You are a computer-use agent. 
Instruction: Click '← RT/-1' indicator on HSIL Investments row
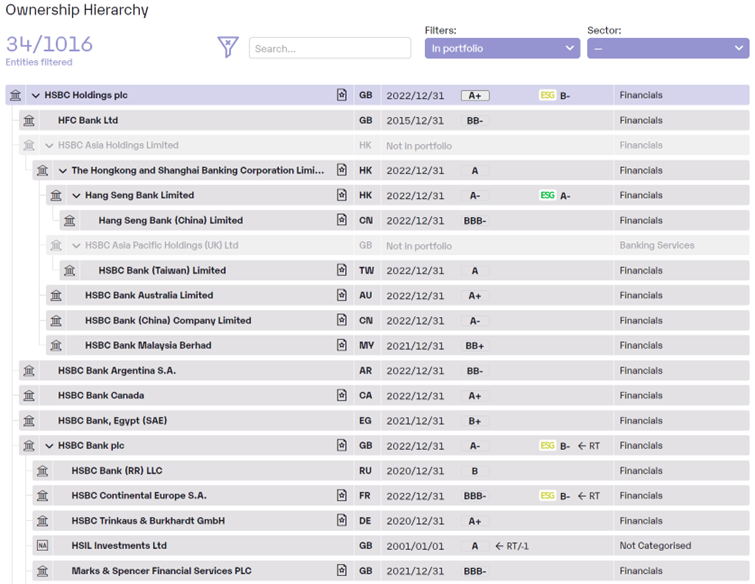(x=512, y=546)
